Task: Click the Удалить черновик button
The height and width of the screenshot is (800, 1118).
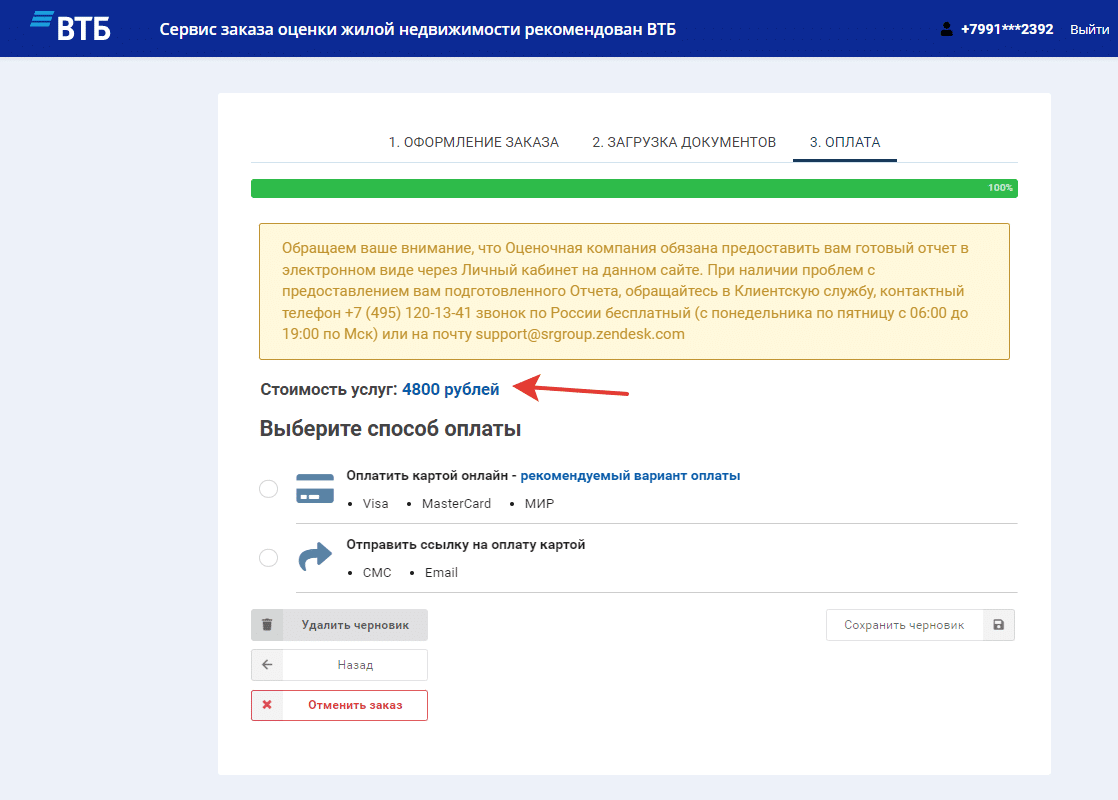Action: point(339,625)
